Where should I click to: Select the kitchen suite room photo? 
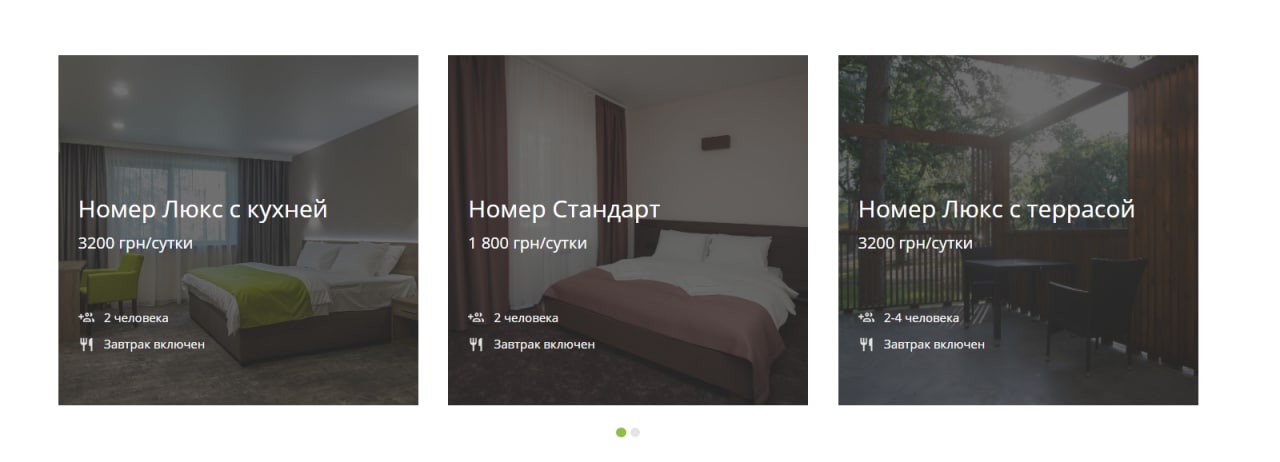238,230
